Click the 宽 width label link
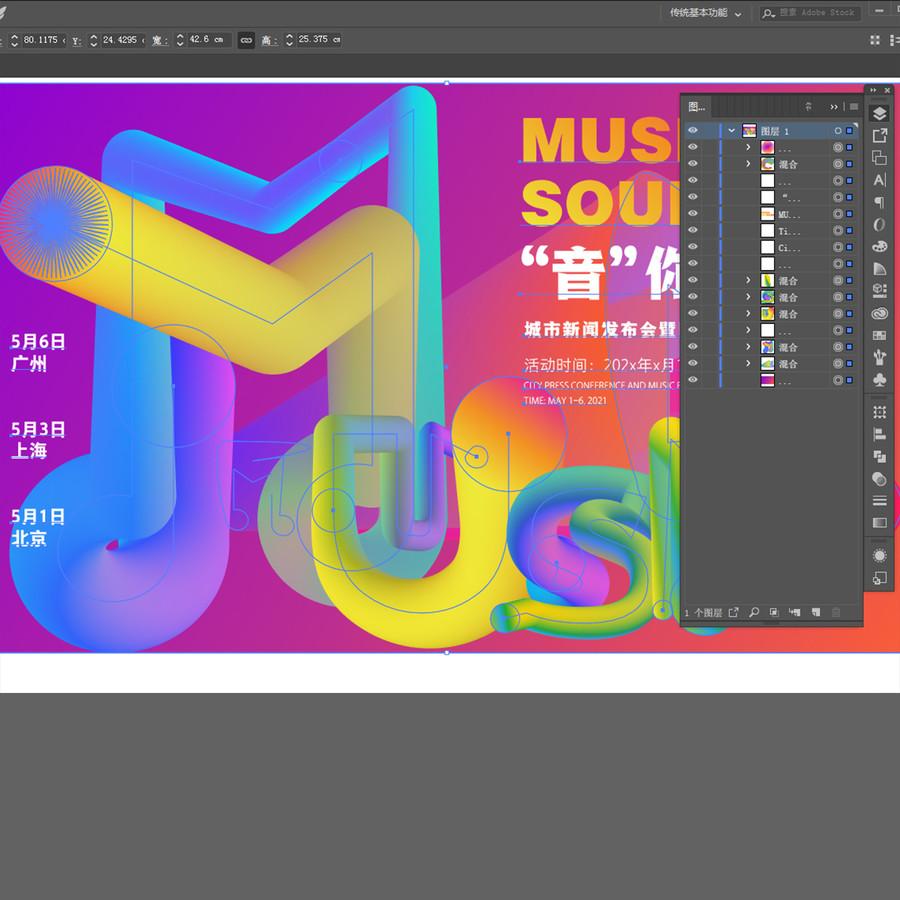 click(x=160, y=40)
